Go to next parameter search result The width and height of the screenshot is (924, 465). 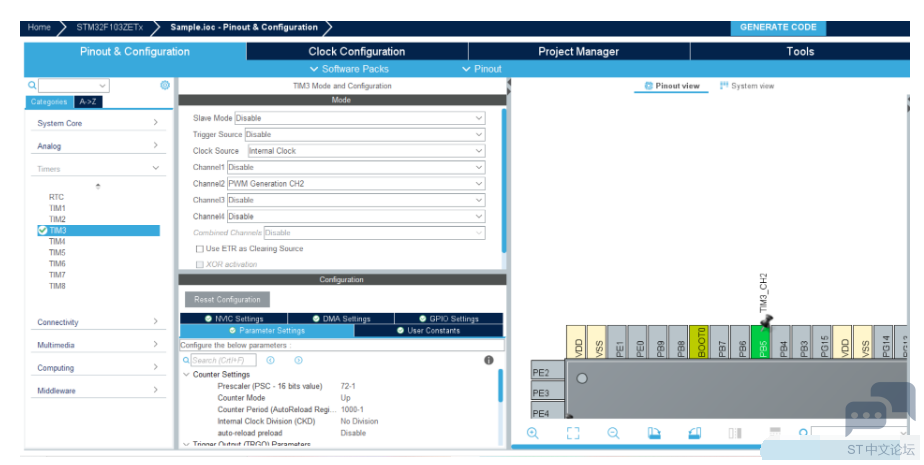tap(298, 360)
